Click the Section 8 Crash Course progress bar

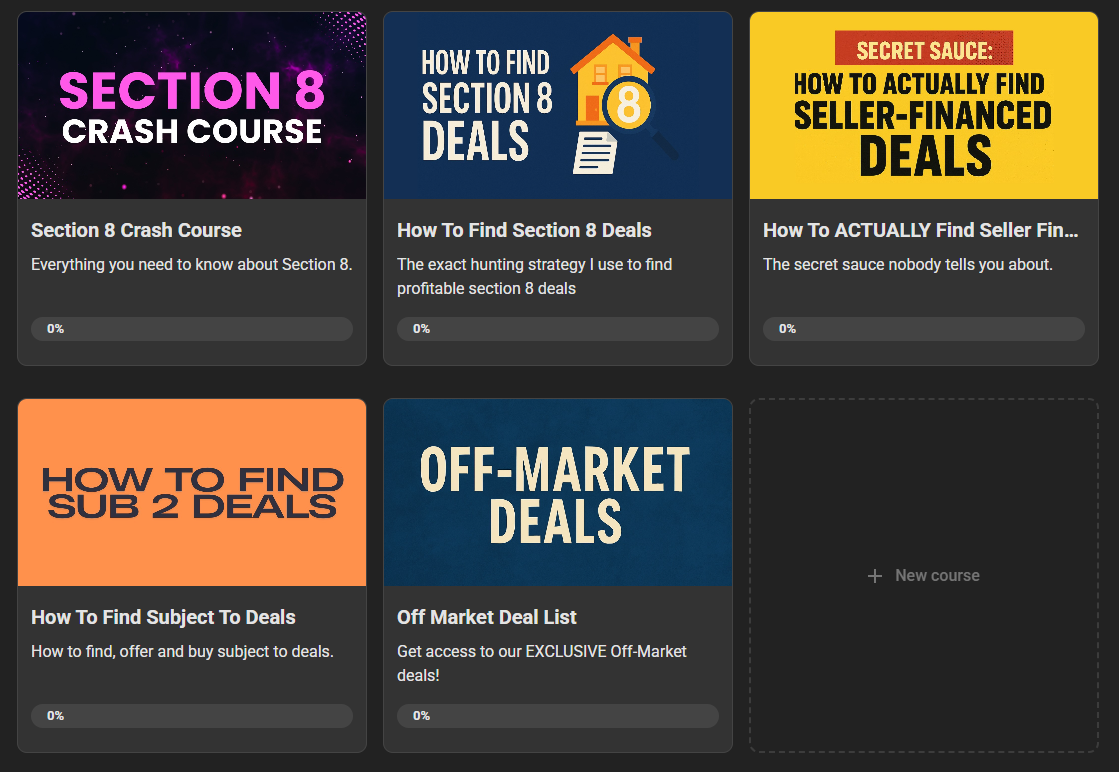pos(192,329)
